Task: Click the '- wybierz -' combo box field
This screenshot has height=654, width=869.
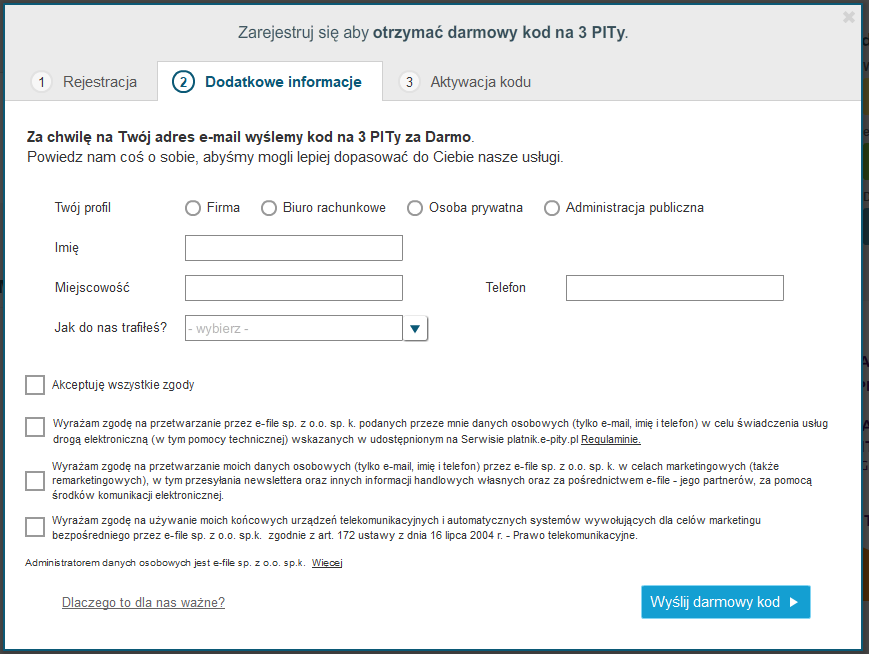Action: pos(294,328)
